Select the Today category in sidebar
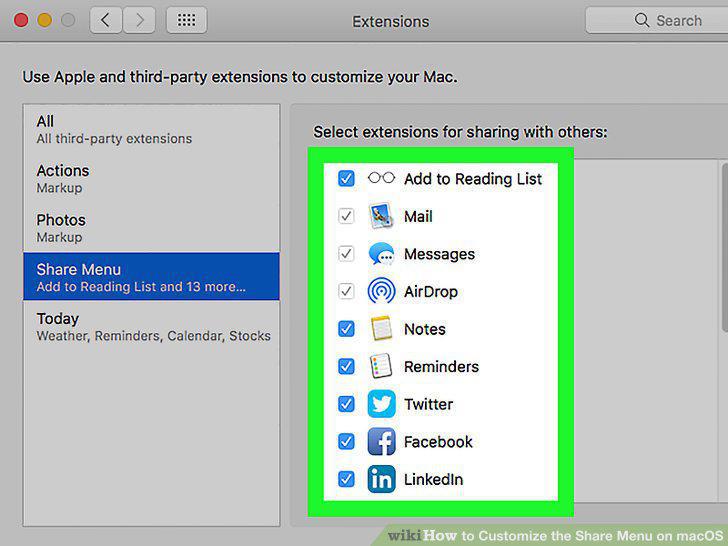This screenshot has width=728, height=546. 151,326
